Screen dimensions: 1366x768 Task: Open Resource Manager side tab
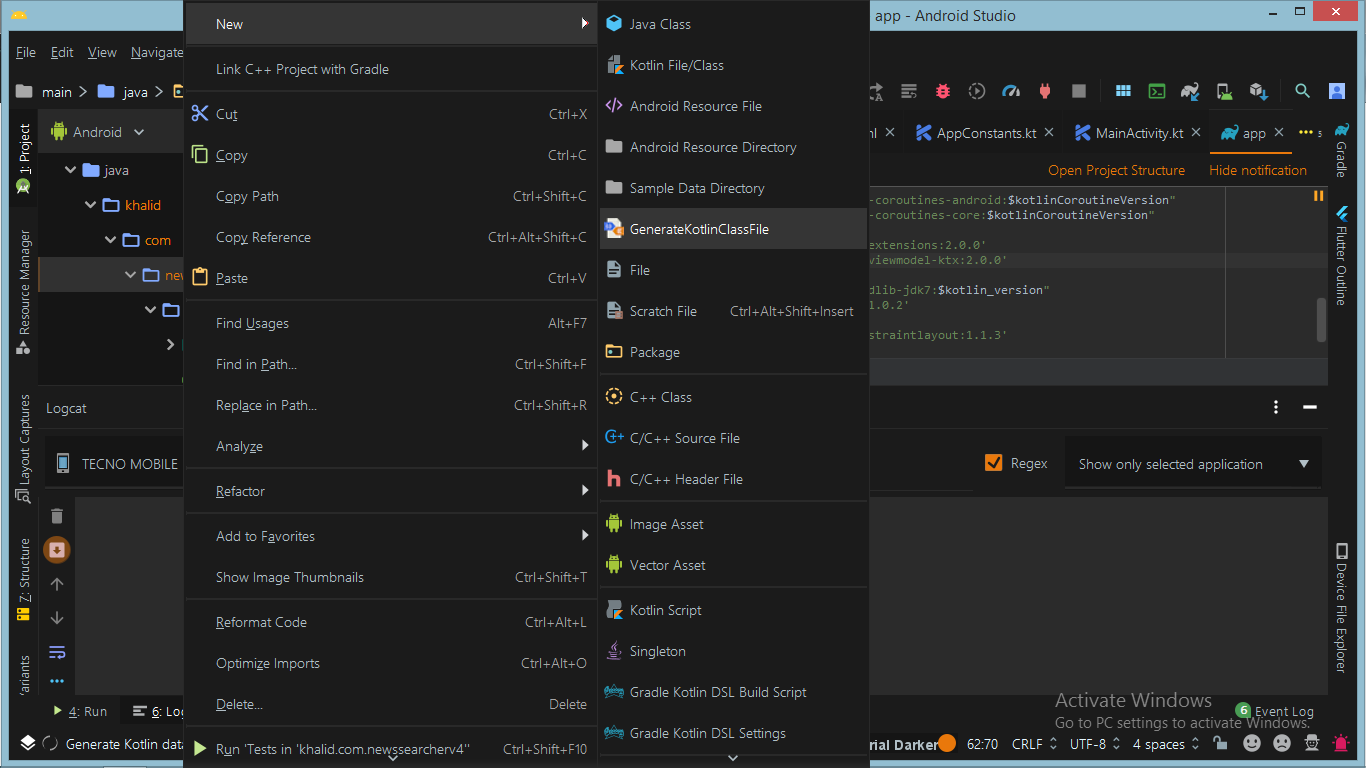pyautogui.click(x=24, y=291)
